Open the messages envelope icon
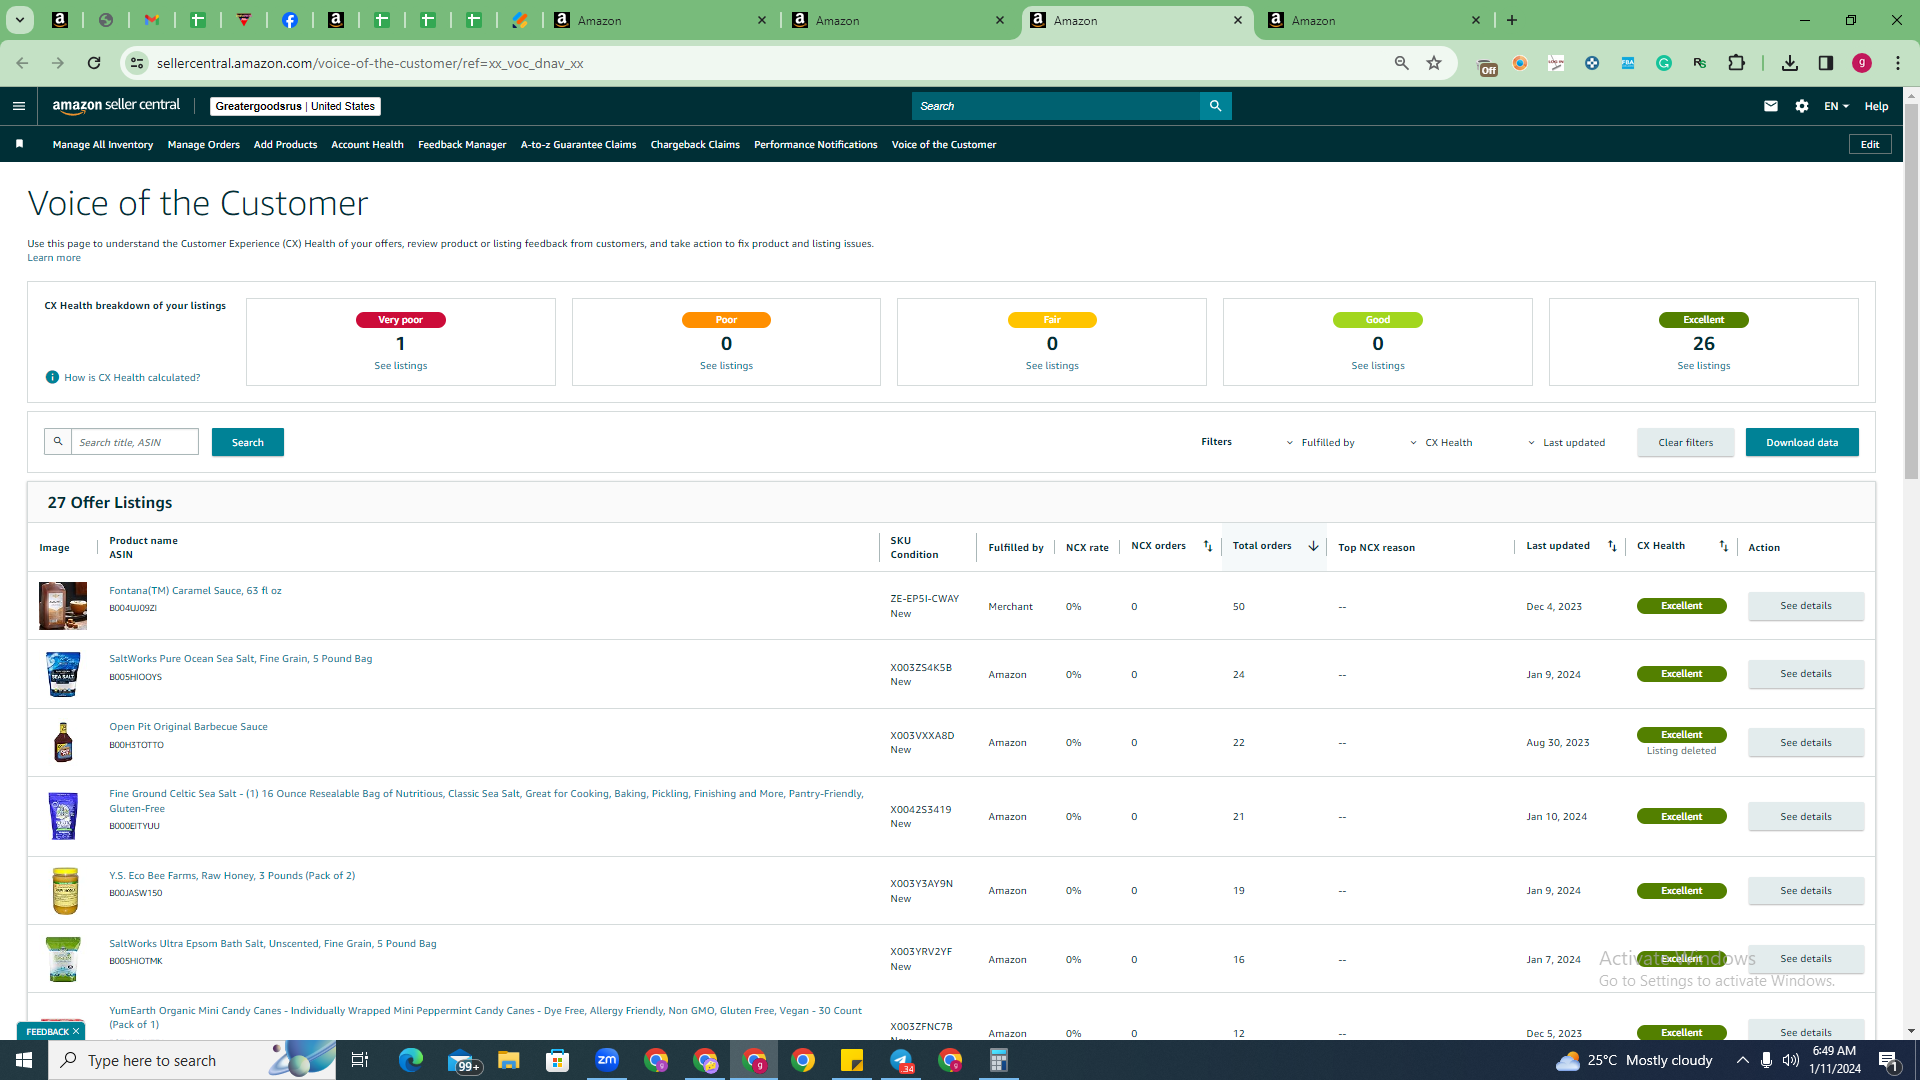This screenshot has height=1080, width=1920. pyautogui.click(x=1771, y=106)
